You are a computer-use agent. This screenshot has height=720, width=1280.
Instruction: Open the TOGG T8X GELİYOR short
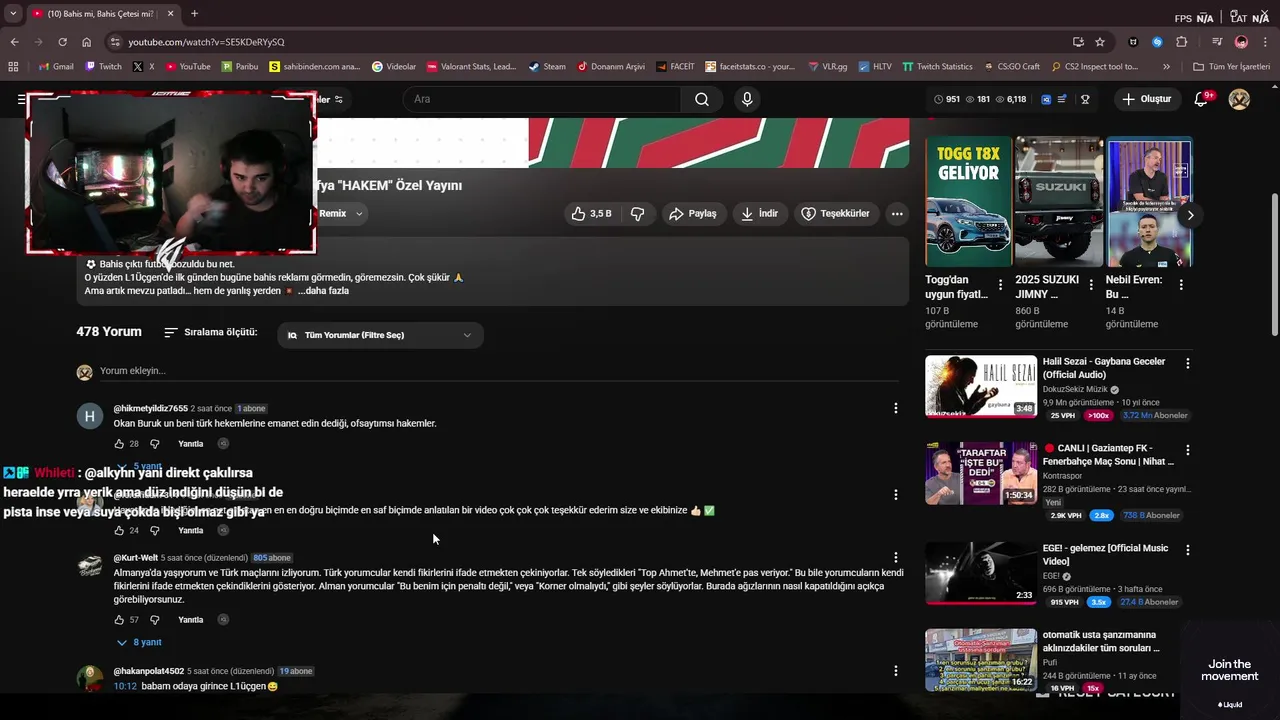tap(968, 202)
